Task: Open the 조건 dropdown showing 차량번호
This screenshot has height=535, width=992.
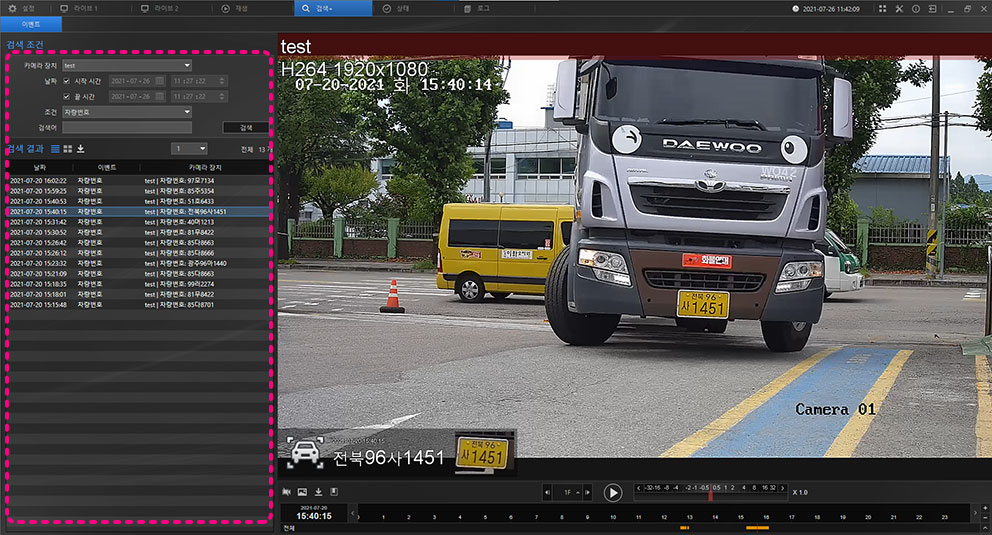Action: tap(127, 112)
